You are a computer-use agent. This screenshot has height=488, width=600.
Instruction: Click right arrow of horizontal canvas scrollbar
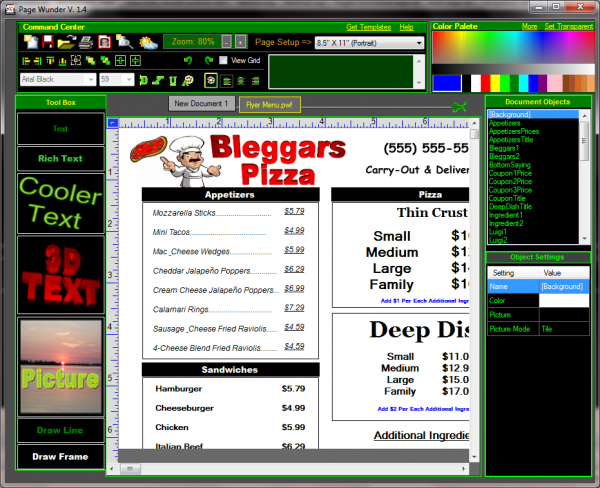463,468
